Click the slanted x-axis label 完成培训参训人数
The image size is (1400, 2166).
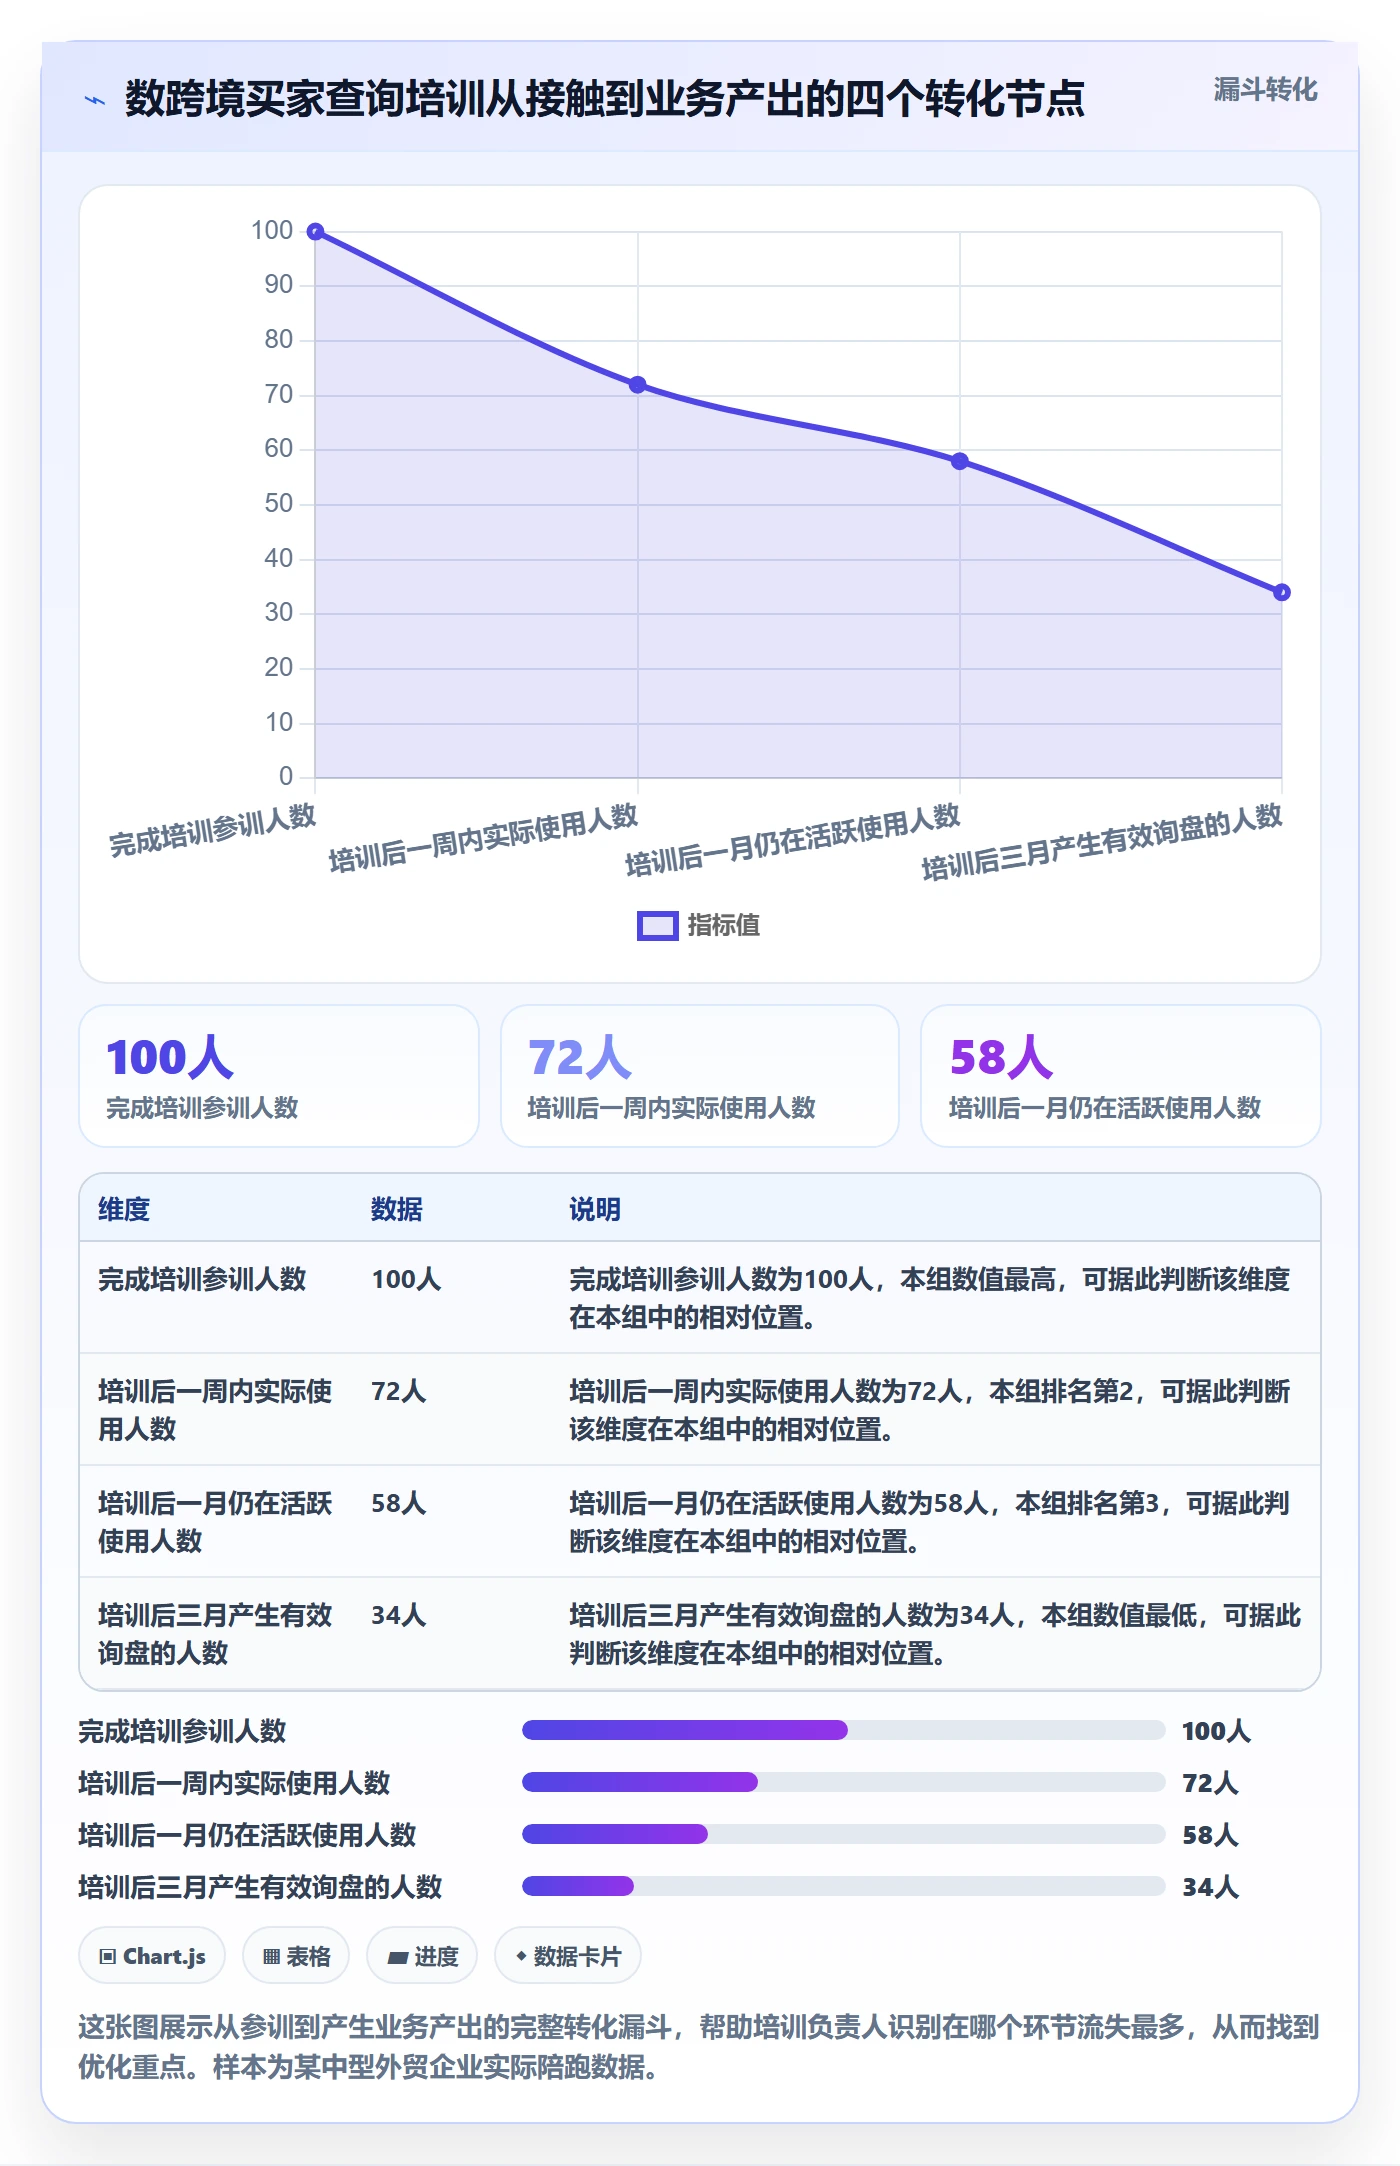212,830
